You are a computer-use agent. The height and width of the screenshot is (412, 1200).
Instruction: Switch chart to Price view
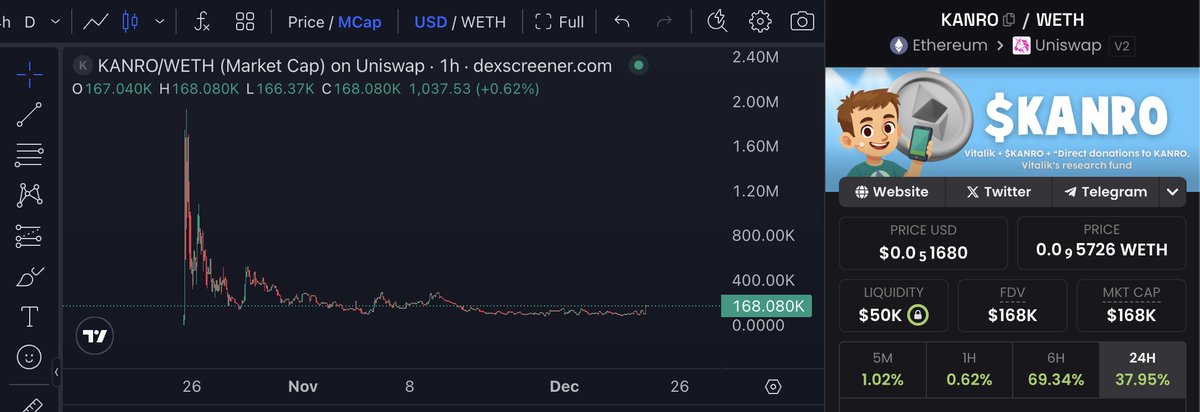coord(306,21)
